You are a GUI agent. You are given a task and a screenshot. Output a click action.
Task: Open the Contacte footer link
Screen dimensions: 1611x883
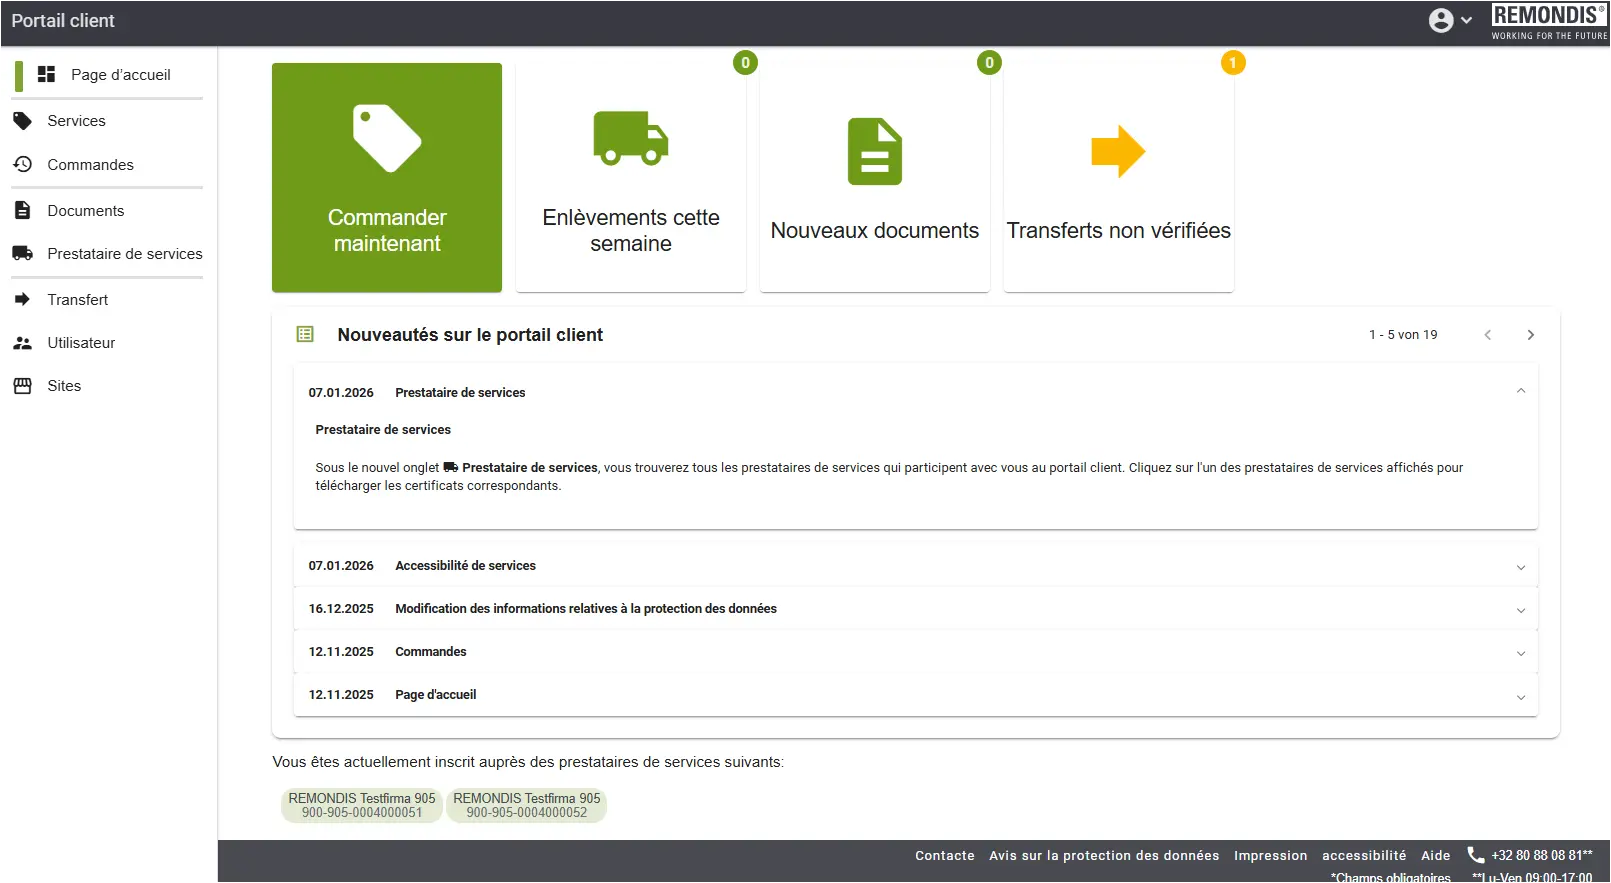click(944, 856)
